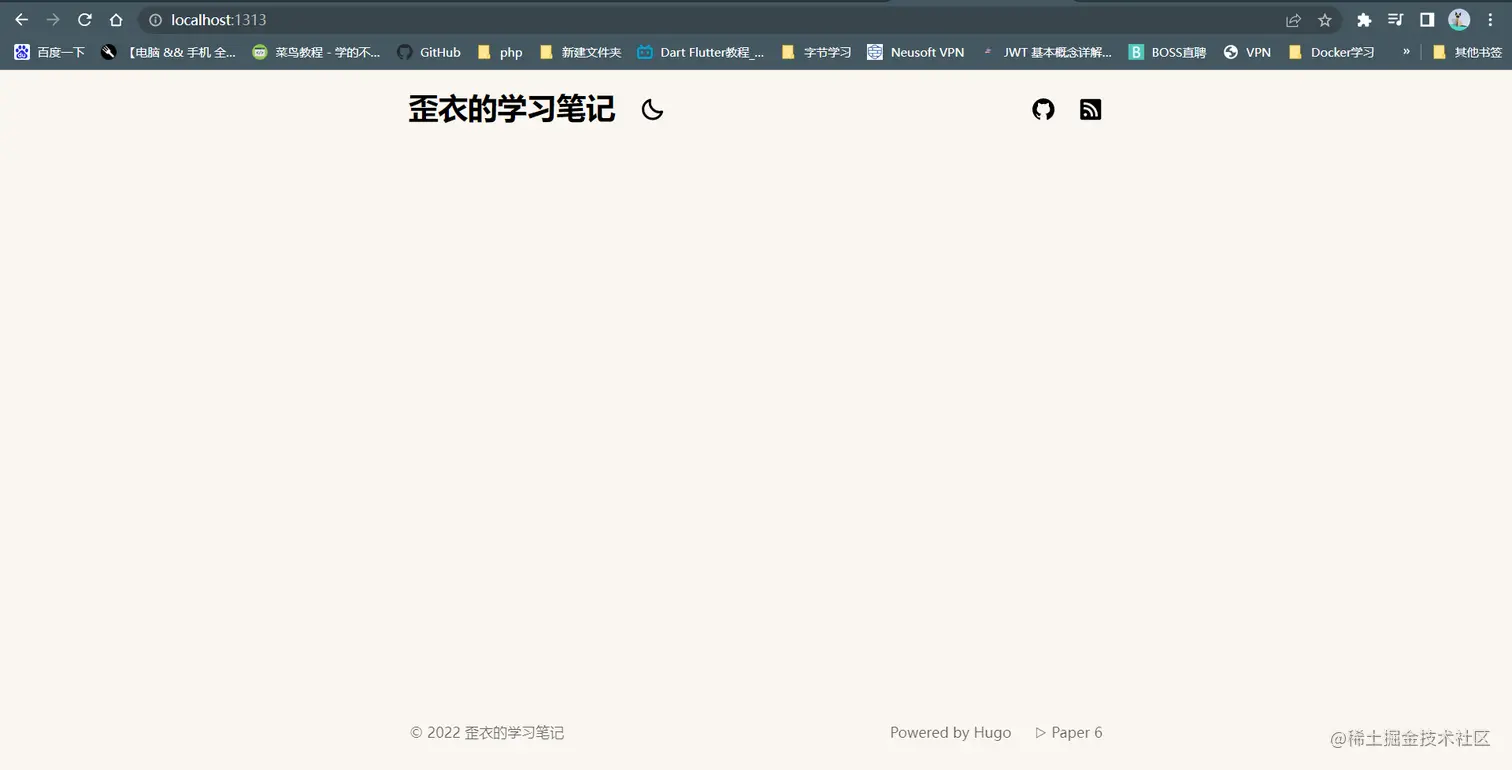
Task: Bookmark this page with the star icon
Action: 1324,19
